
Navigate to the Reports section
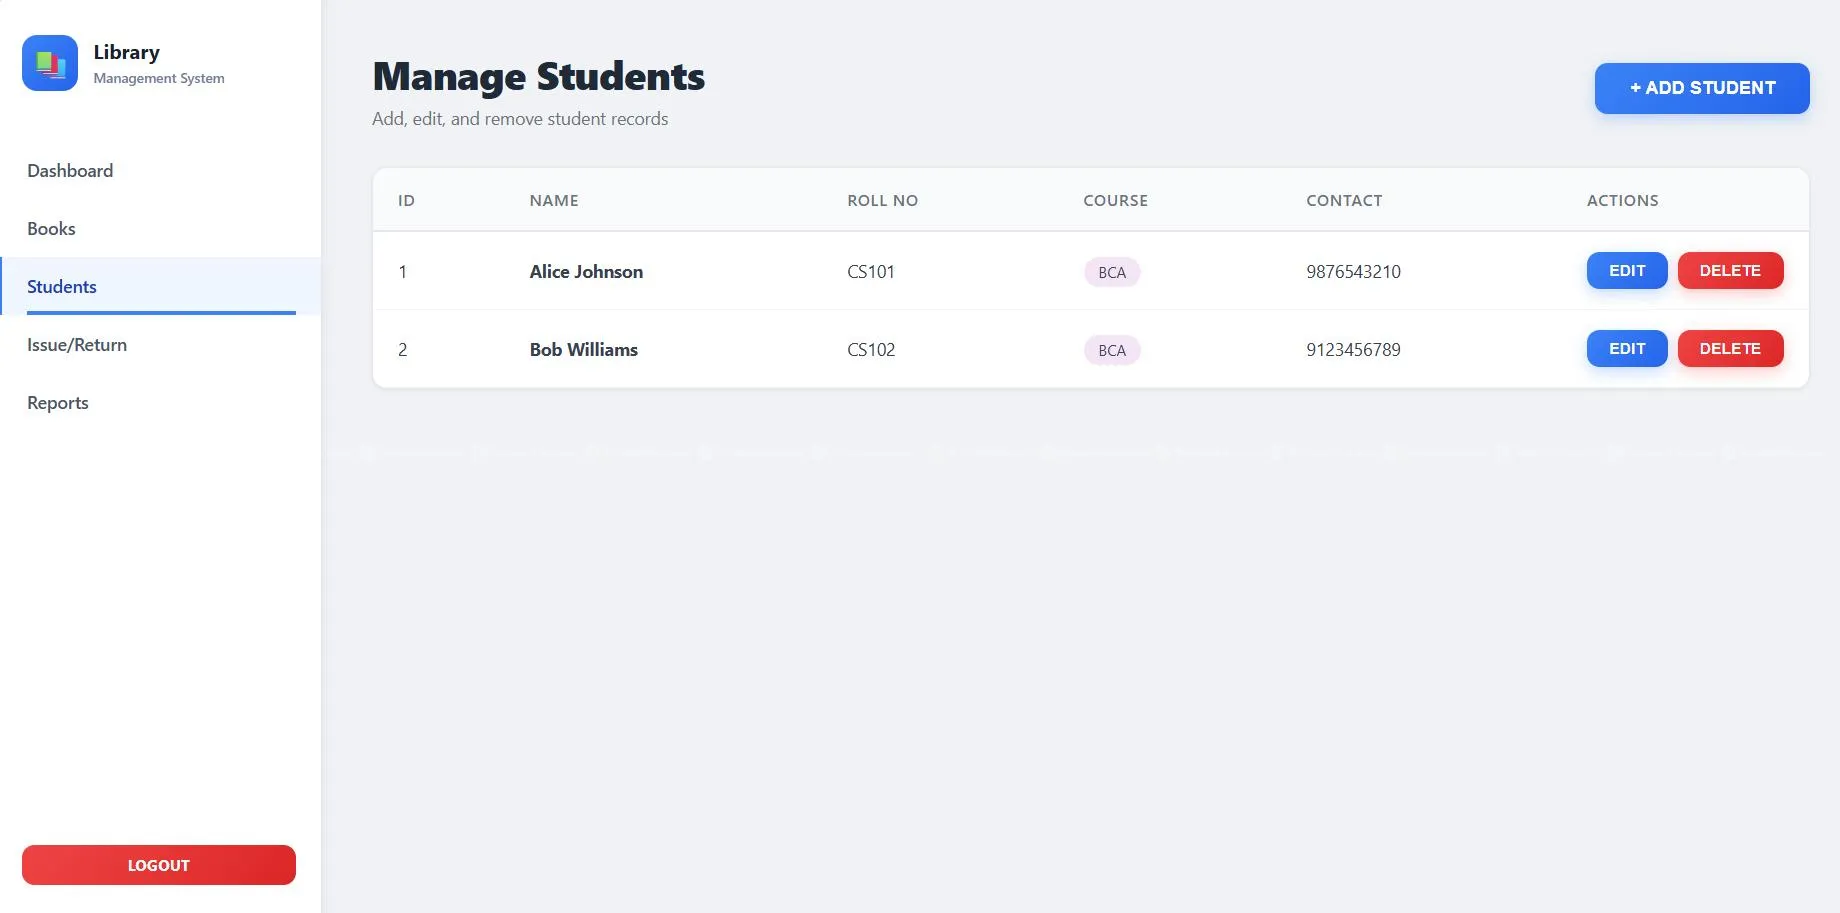tap(58, 403)
